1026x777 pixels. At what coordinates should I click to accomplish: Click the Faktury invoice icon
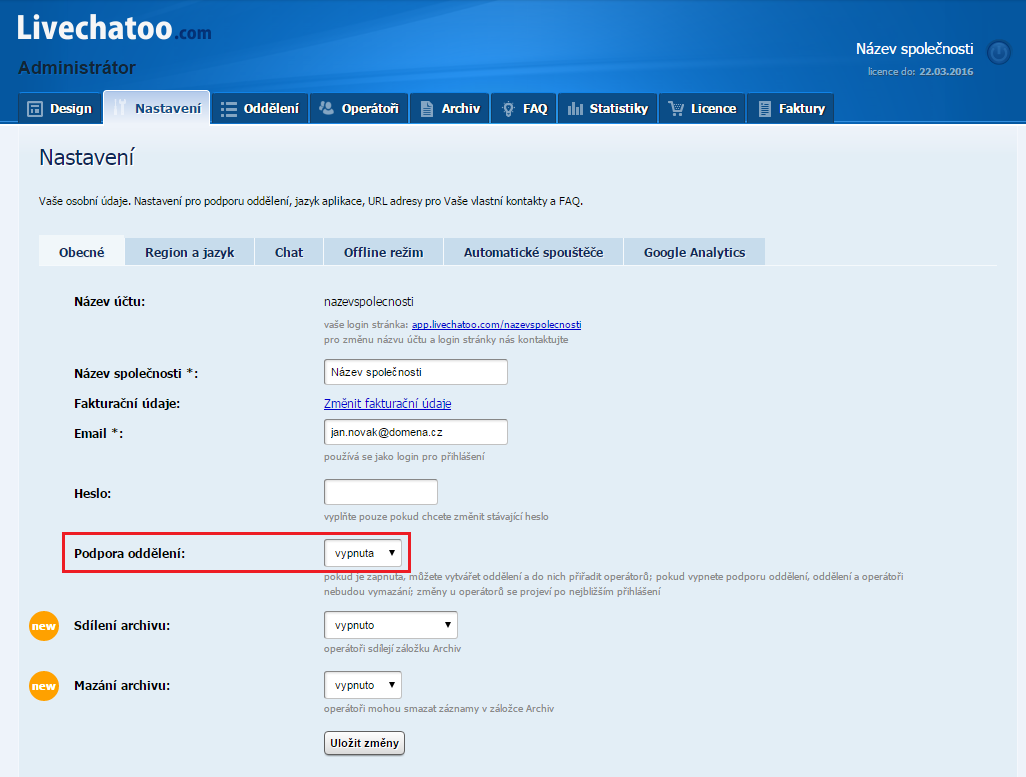[x=764, y=108]
